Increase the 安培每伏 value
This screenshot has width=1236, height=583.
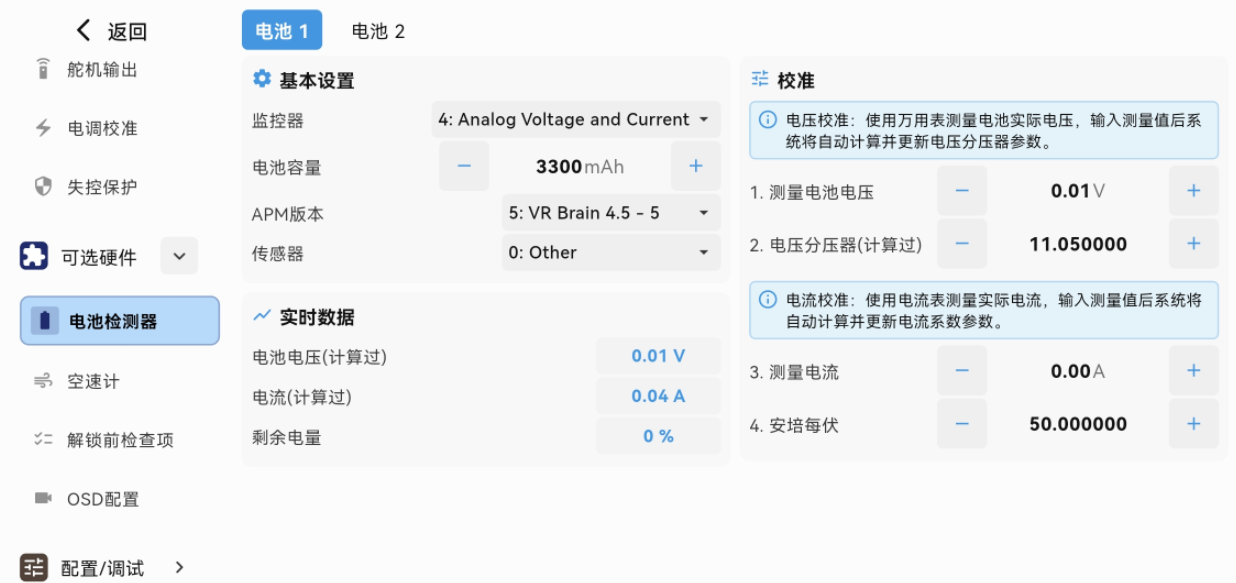tap(1193, 424)
